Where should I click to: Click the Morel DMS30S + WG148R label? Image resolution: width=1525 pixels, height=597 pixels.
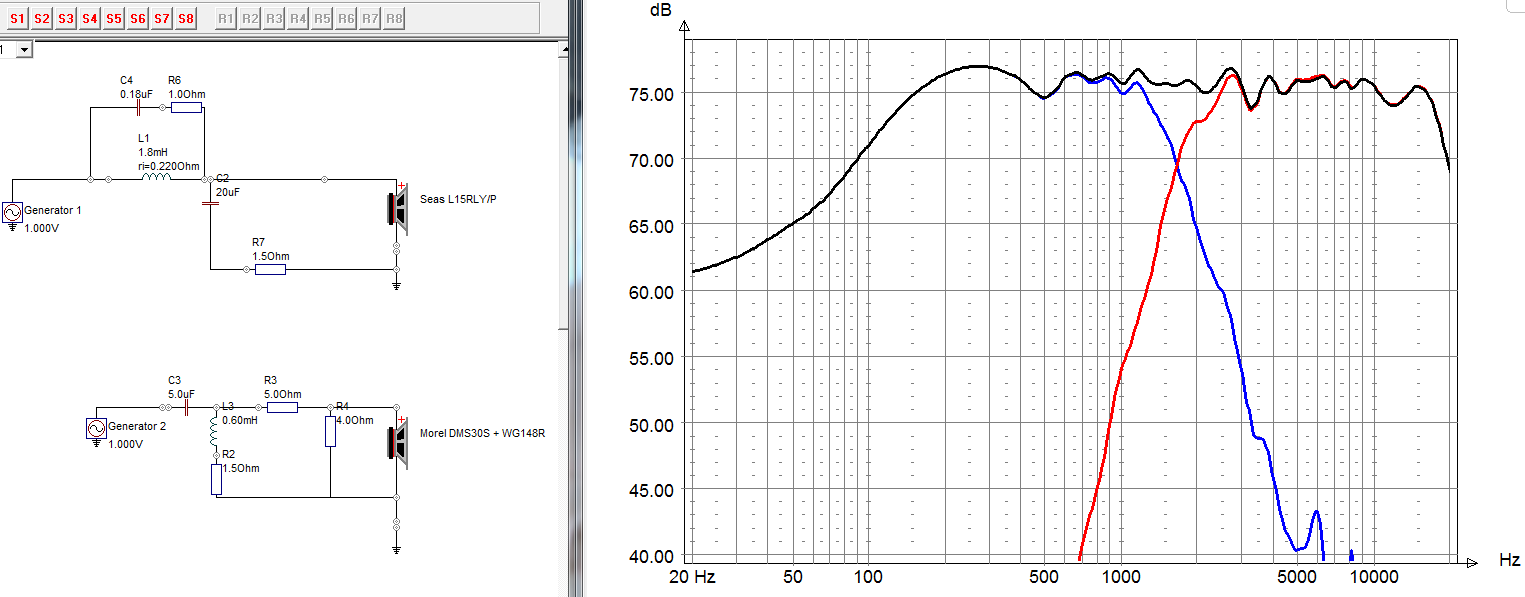coord(482,432)
